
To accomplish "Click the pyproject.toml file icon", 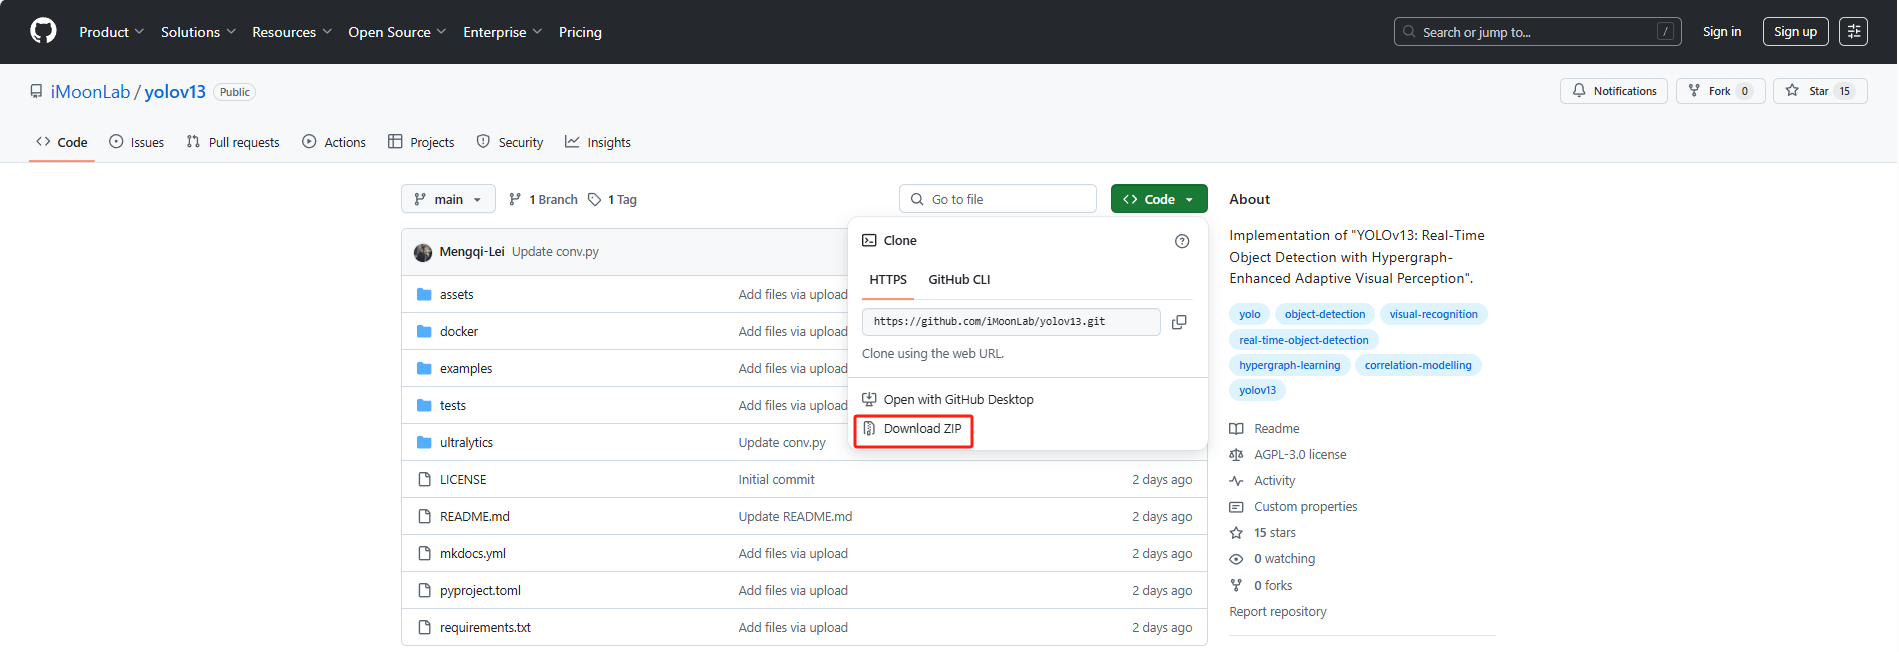I will (424, 590).
